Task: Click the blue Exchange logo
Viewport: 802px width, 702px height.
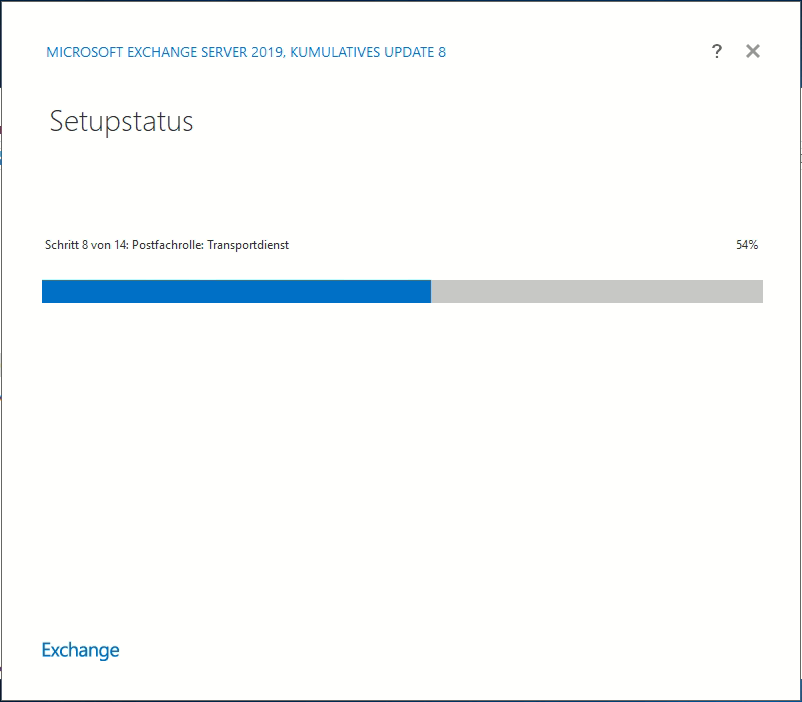Action: point(80,650)
